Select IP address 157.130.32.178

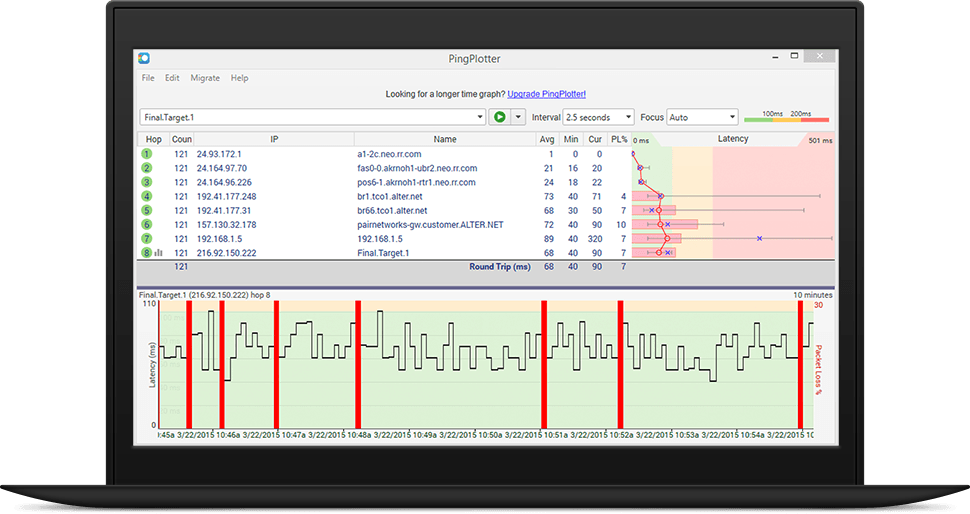click(226, 225)
